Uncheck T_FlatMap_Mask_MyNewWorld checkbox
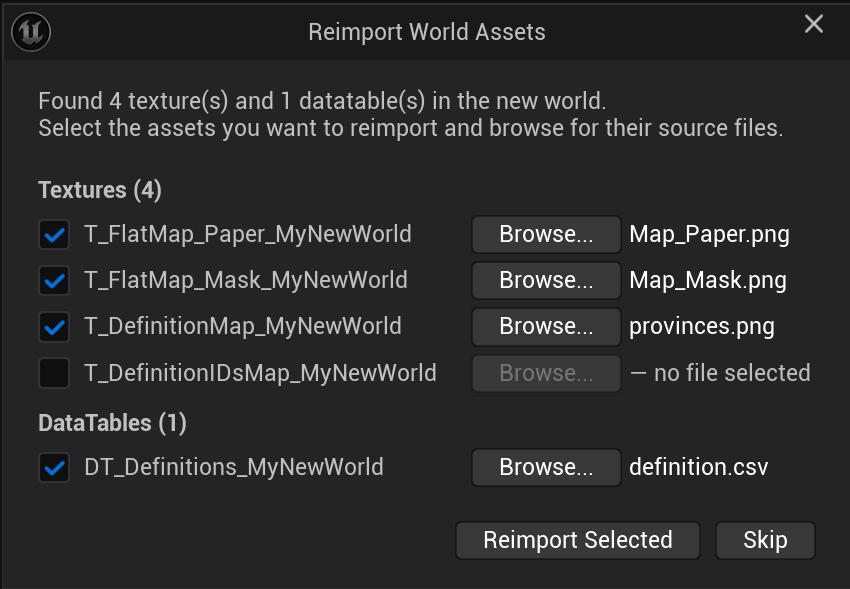The height and width of the screenshot is (589, 850). point(54,281)
